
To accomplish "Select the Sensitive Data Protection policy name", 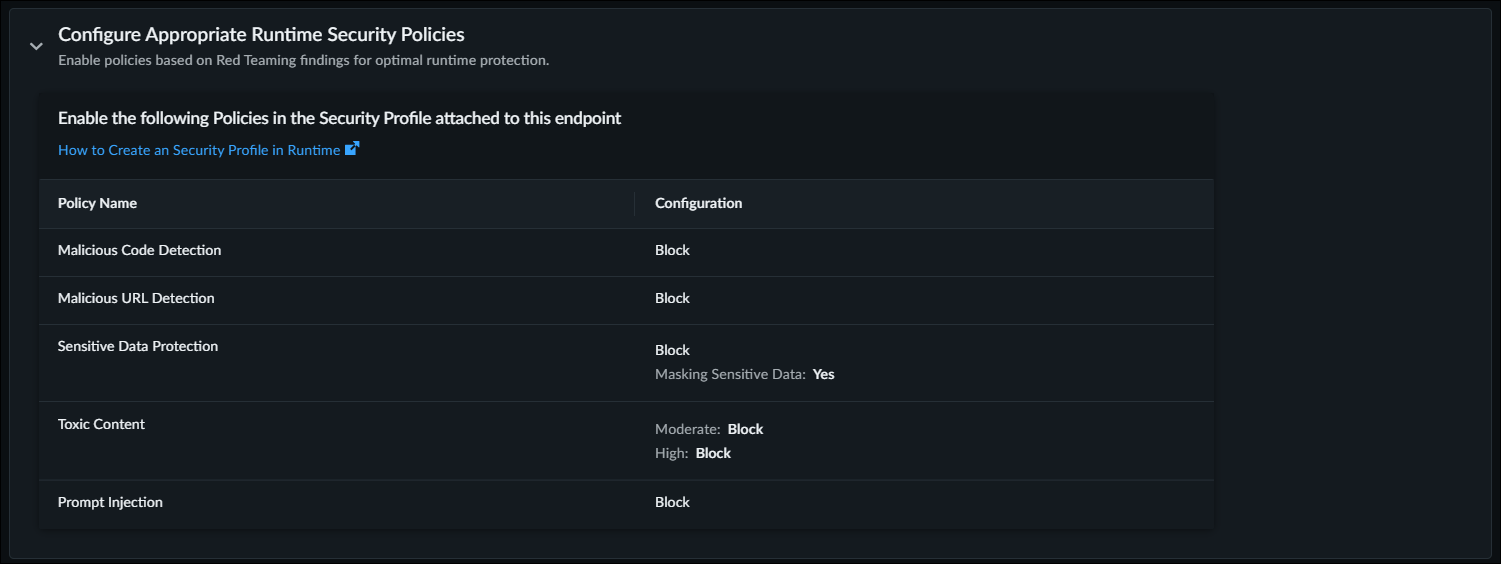I will 138,346.
